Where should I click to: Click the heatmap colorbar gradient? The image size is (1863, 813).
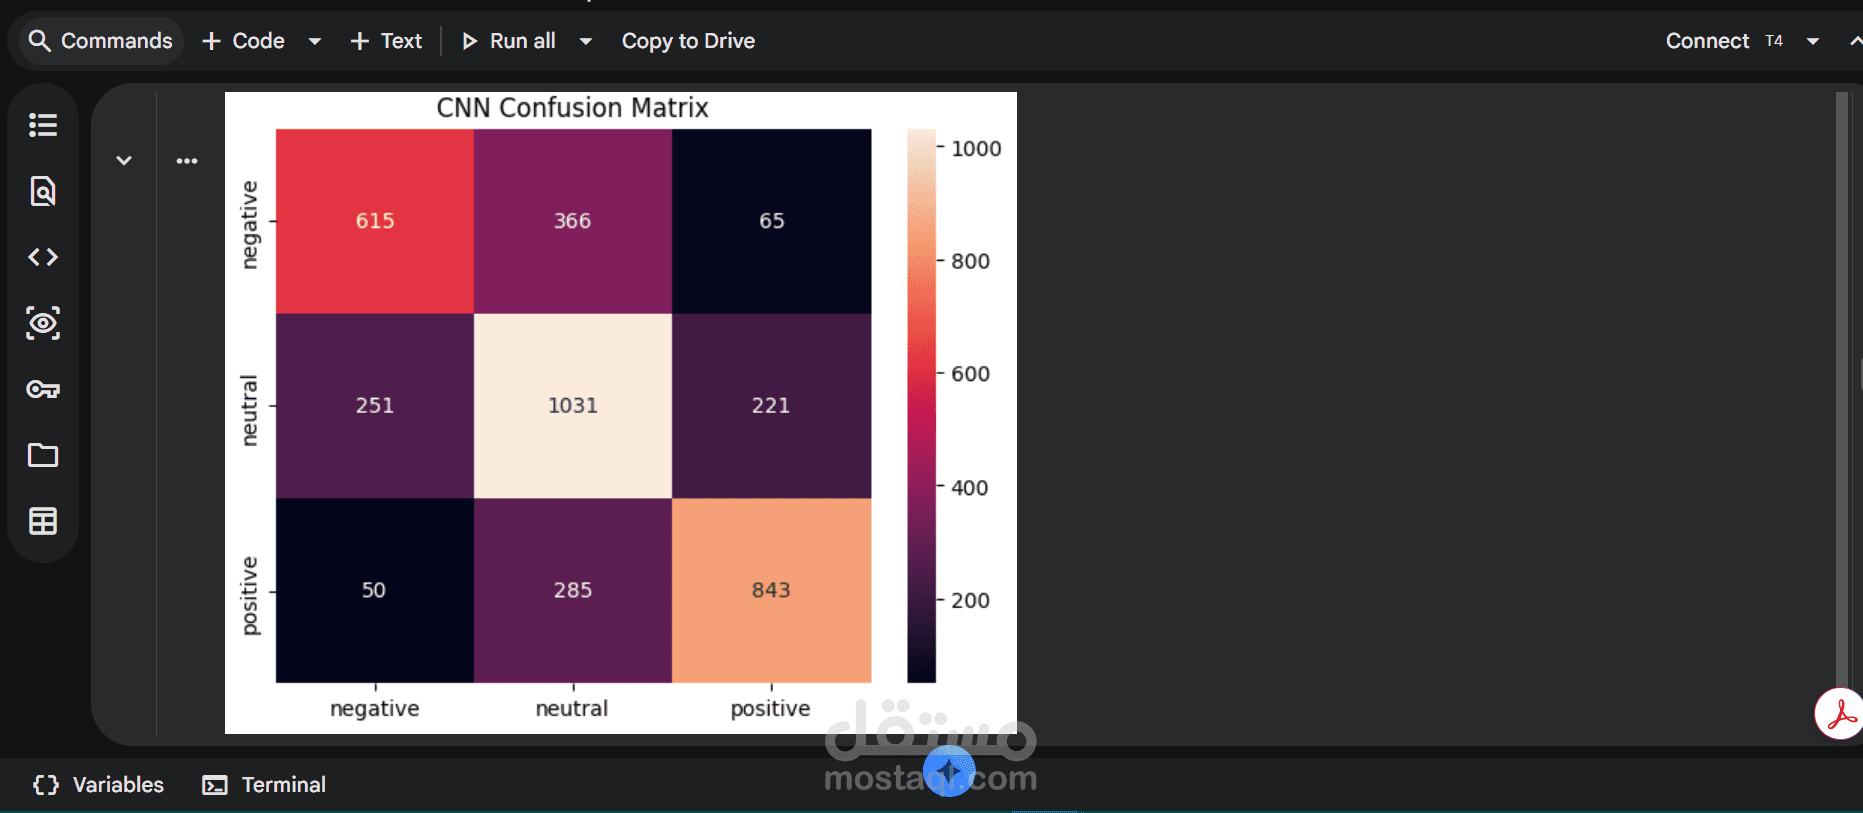pyautogui.click(x=921, y=406)
